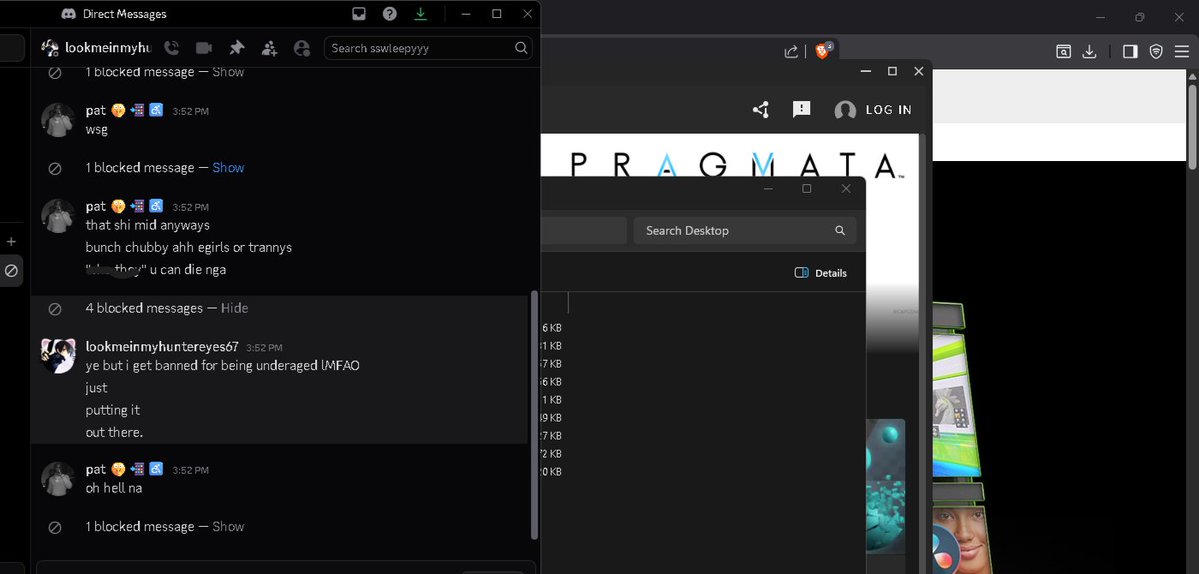Click the profile silhouette beside LOG IN

(x=845, y=110)
